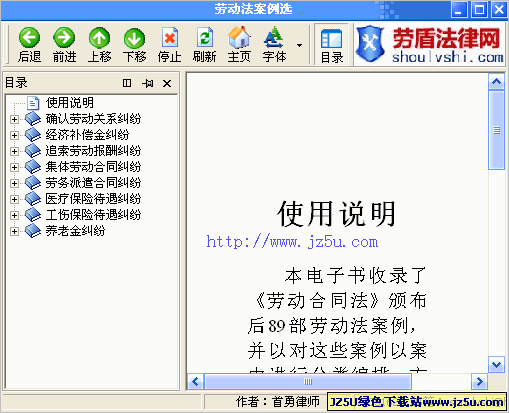Expand the 劳务派遣合同纠纷 node

14,183
